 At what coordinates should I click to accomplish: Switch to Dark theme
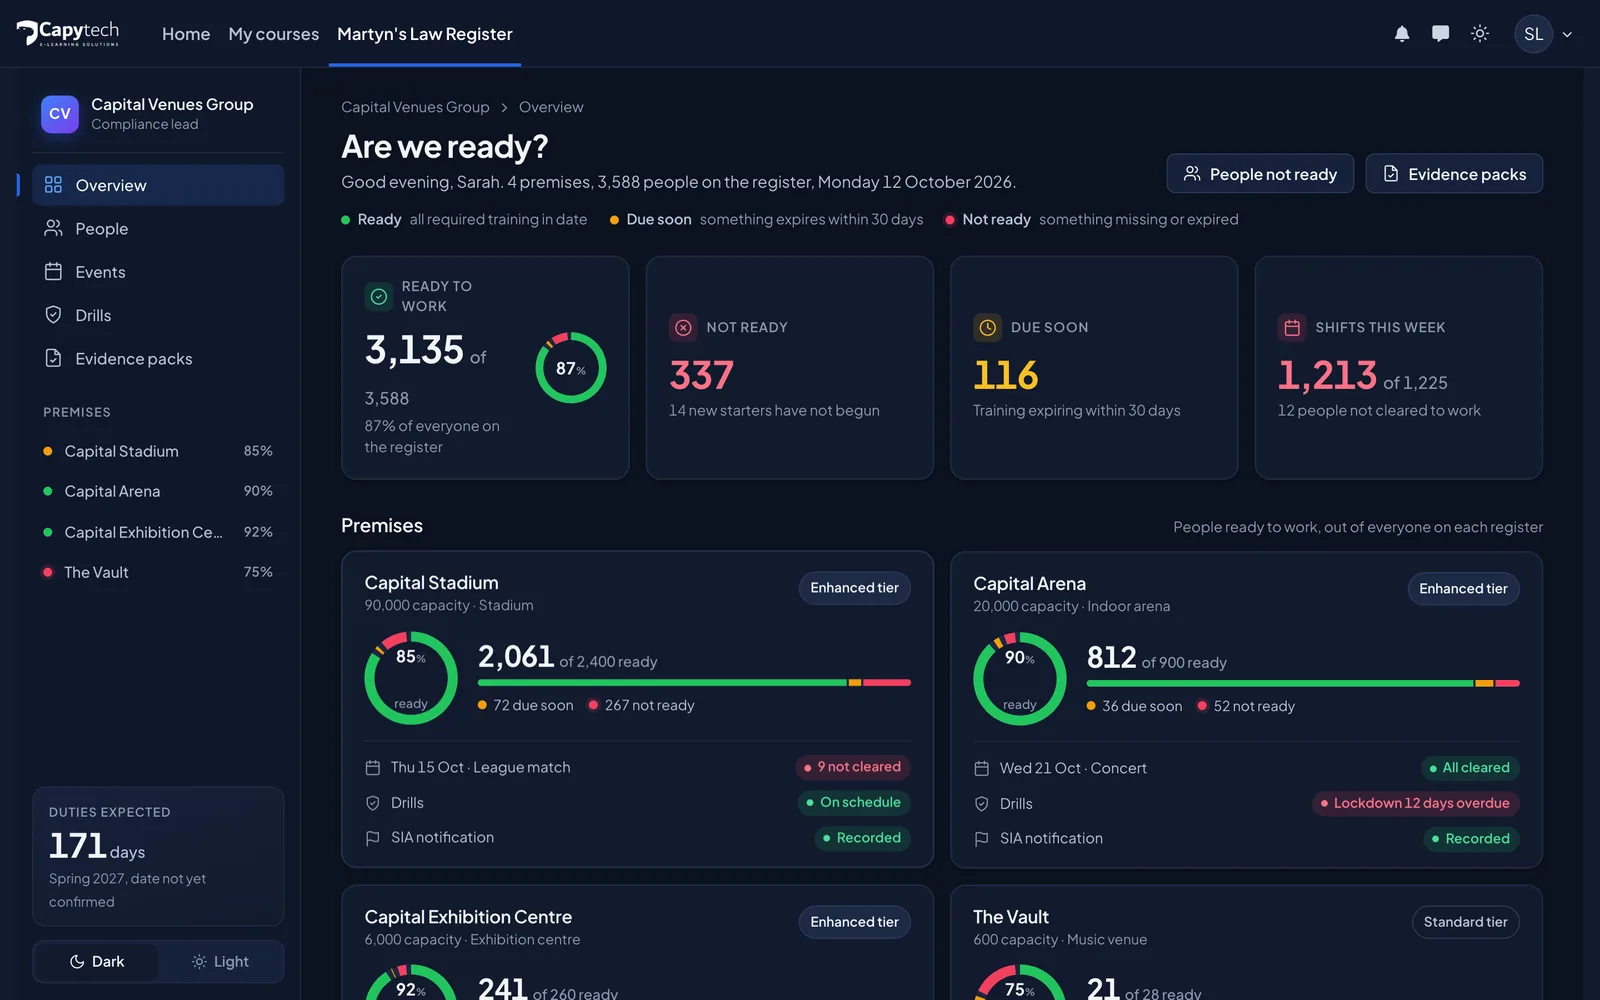click(97, 962)
